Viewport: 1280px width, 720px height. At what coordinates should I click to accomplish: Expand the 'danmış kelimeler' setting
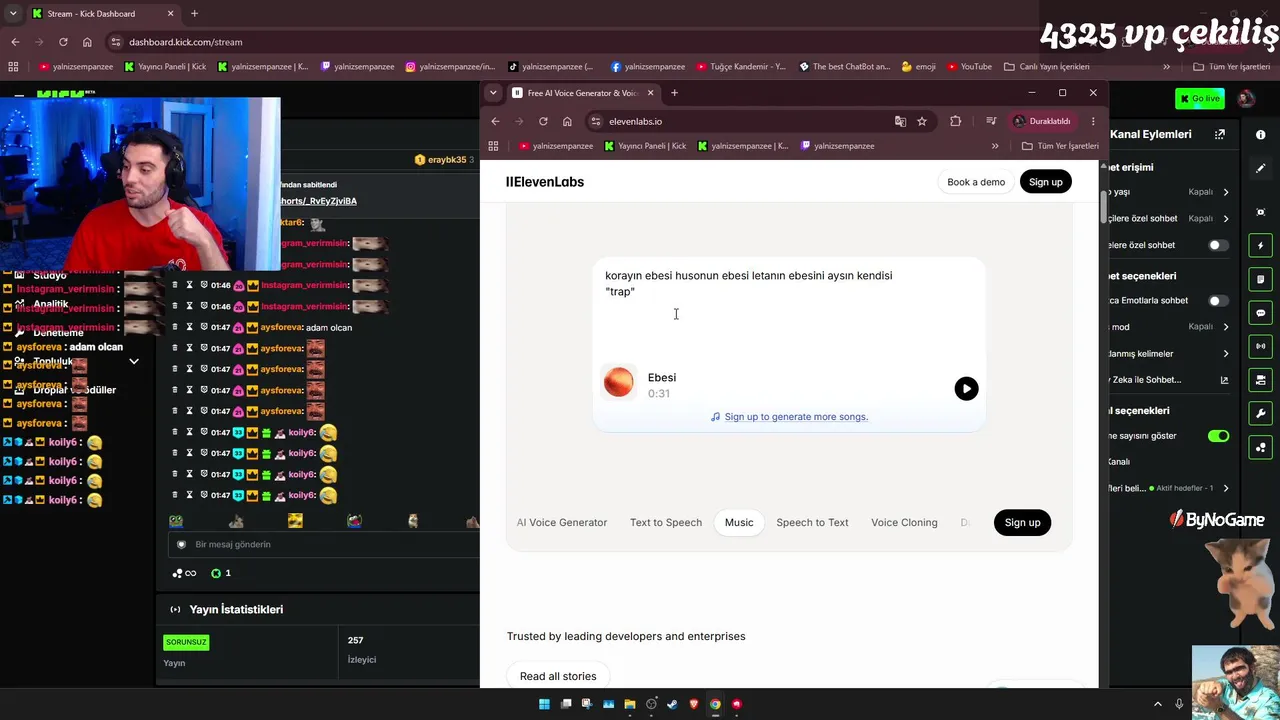(1226, 354)
